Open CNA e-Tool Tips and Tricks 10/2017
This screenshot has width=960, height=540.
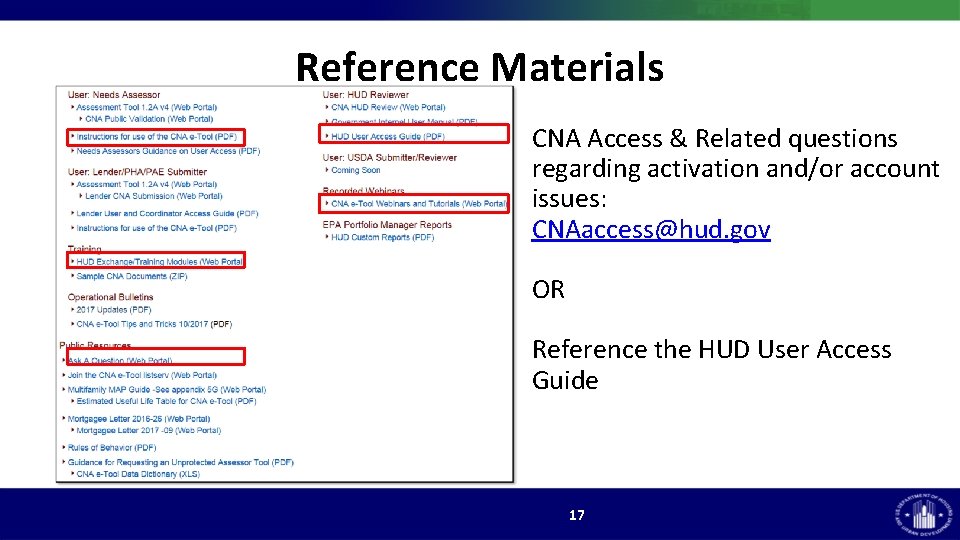(154, 324)
